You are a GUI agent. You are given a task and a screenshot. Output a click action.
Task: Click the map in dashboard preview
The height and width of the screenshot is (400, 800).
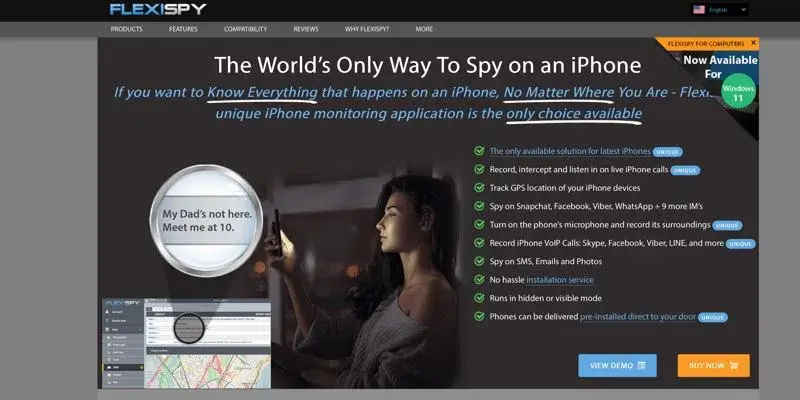[208, 371]
